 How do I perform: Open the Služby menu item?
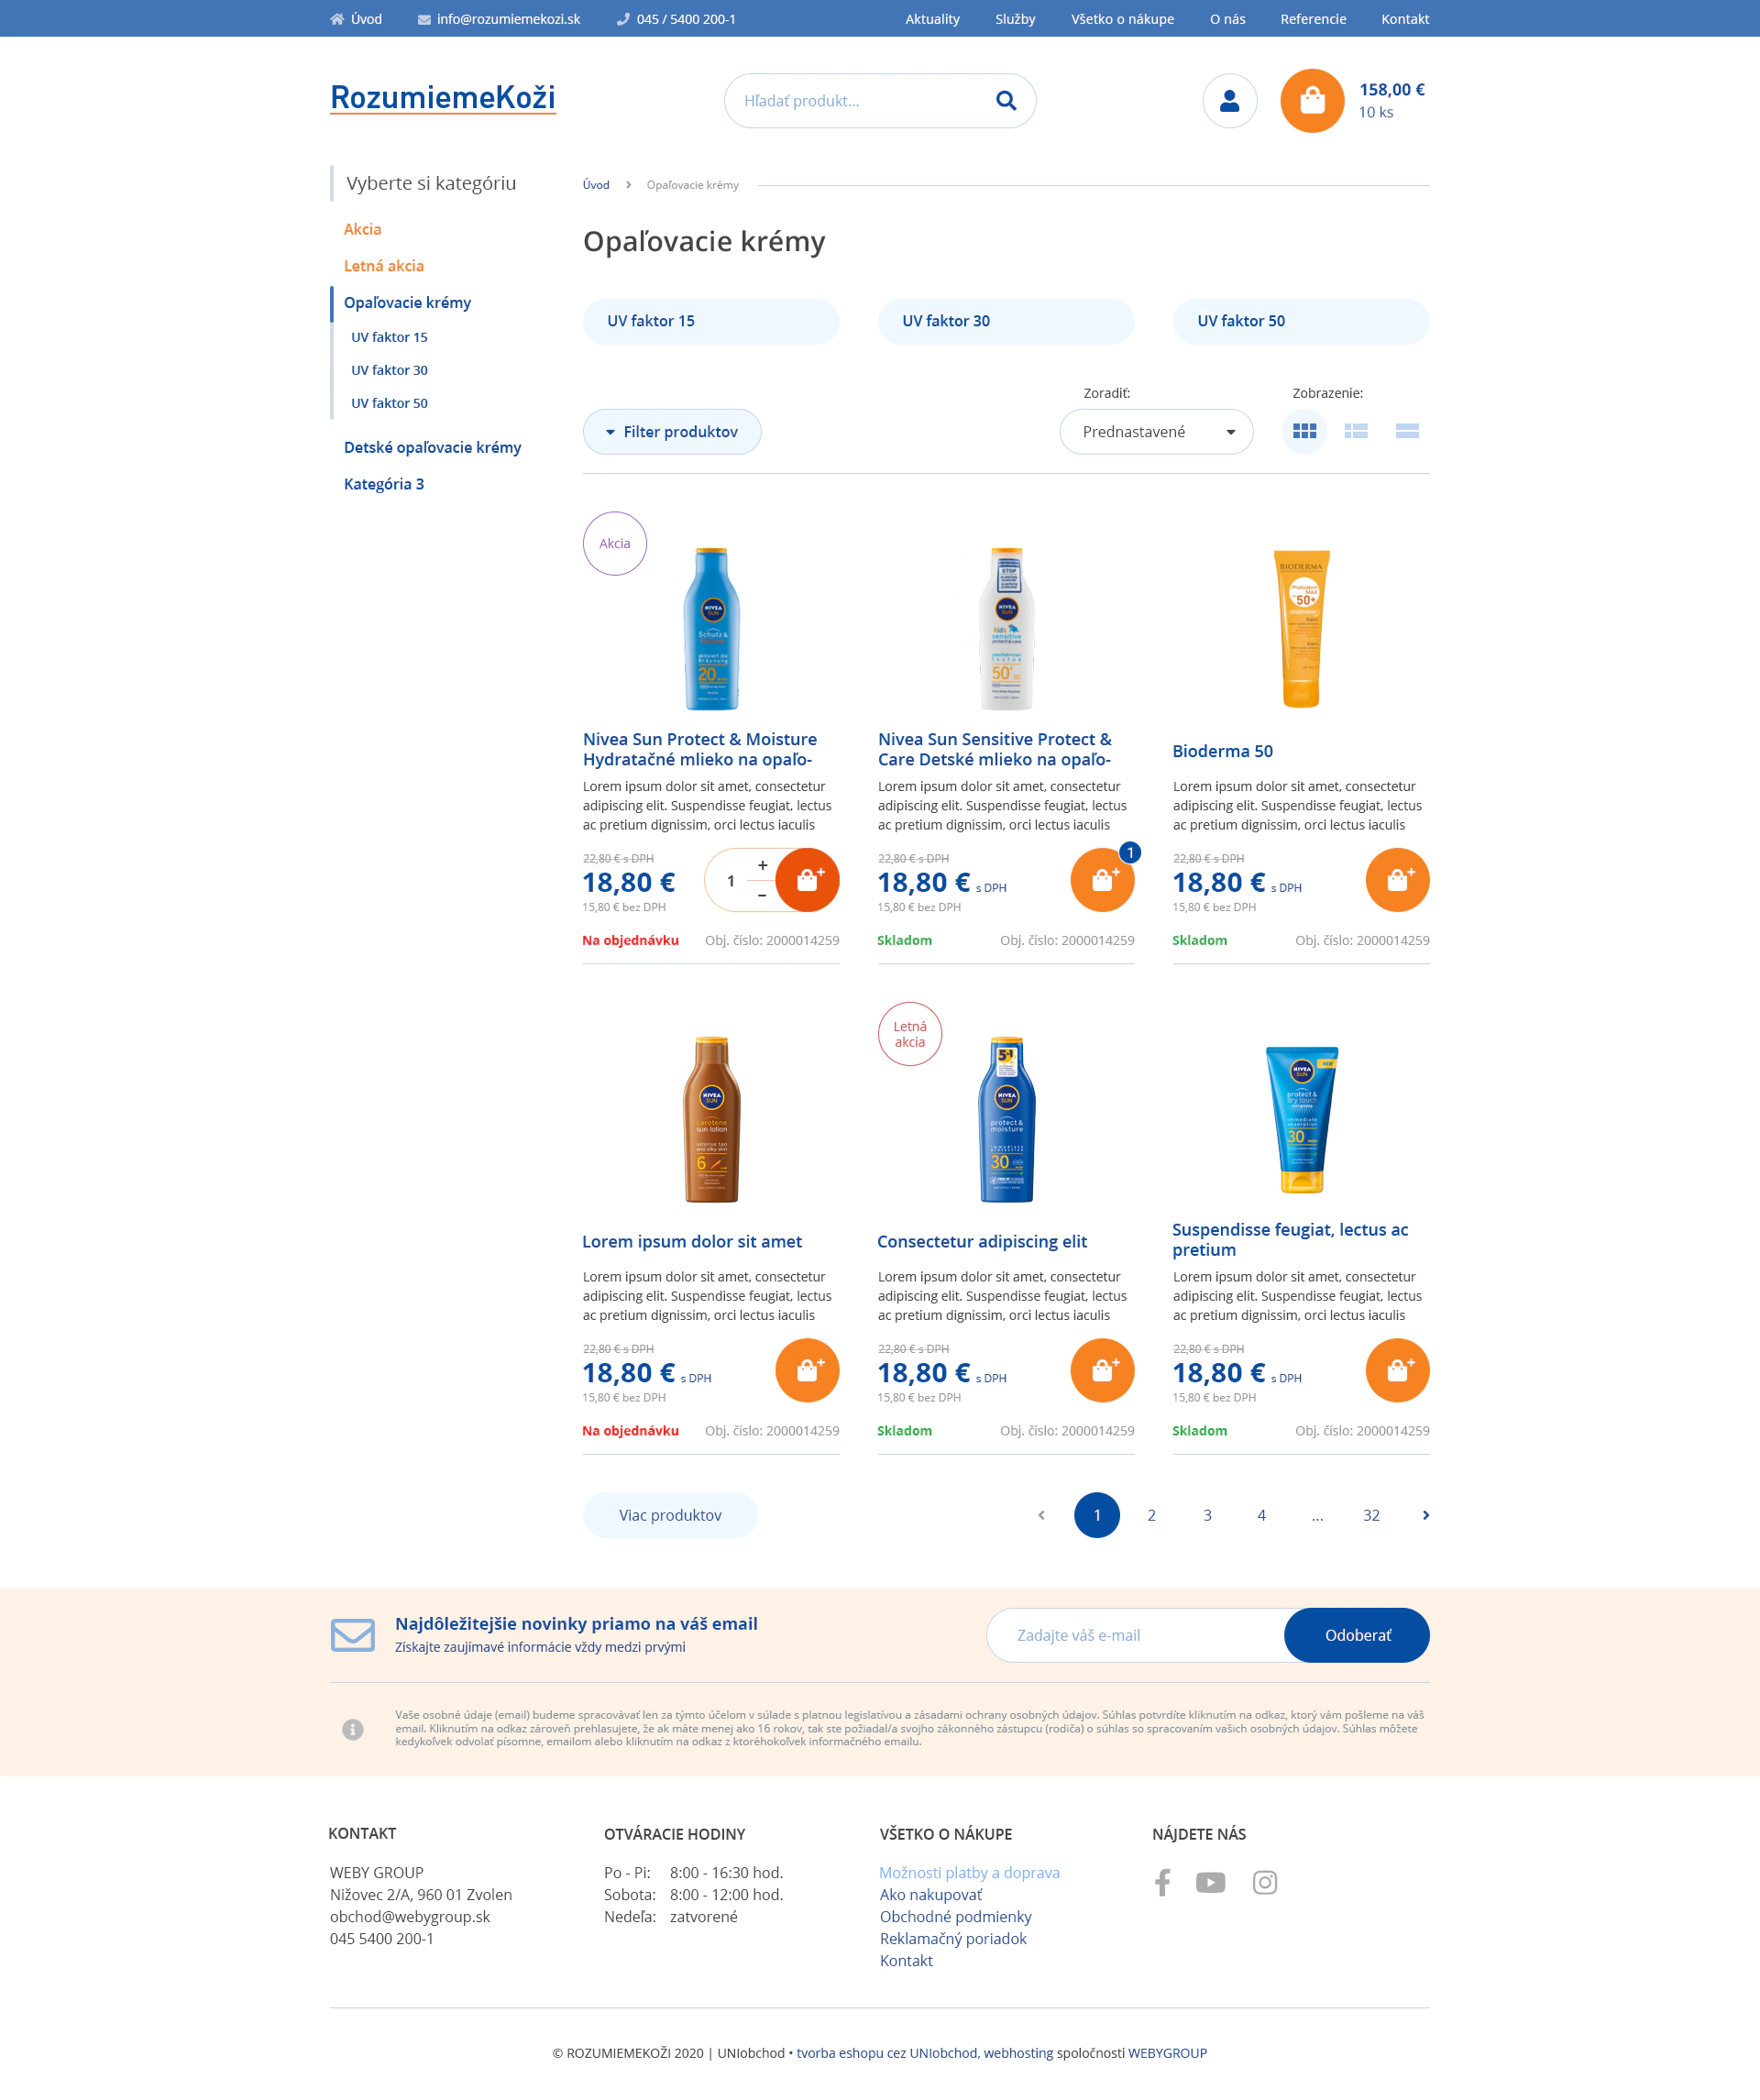click(1015, 19)
